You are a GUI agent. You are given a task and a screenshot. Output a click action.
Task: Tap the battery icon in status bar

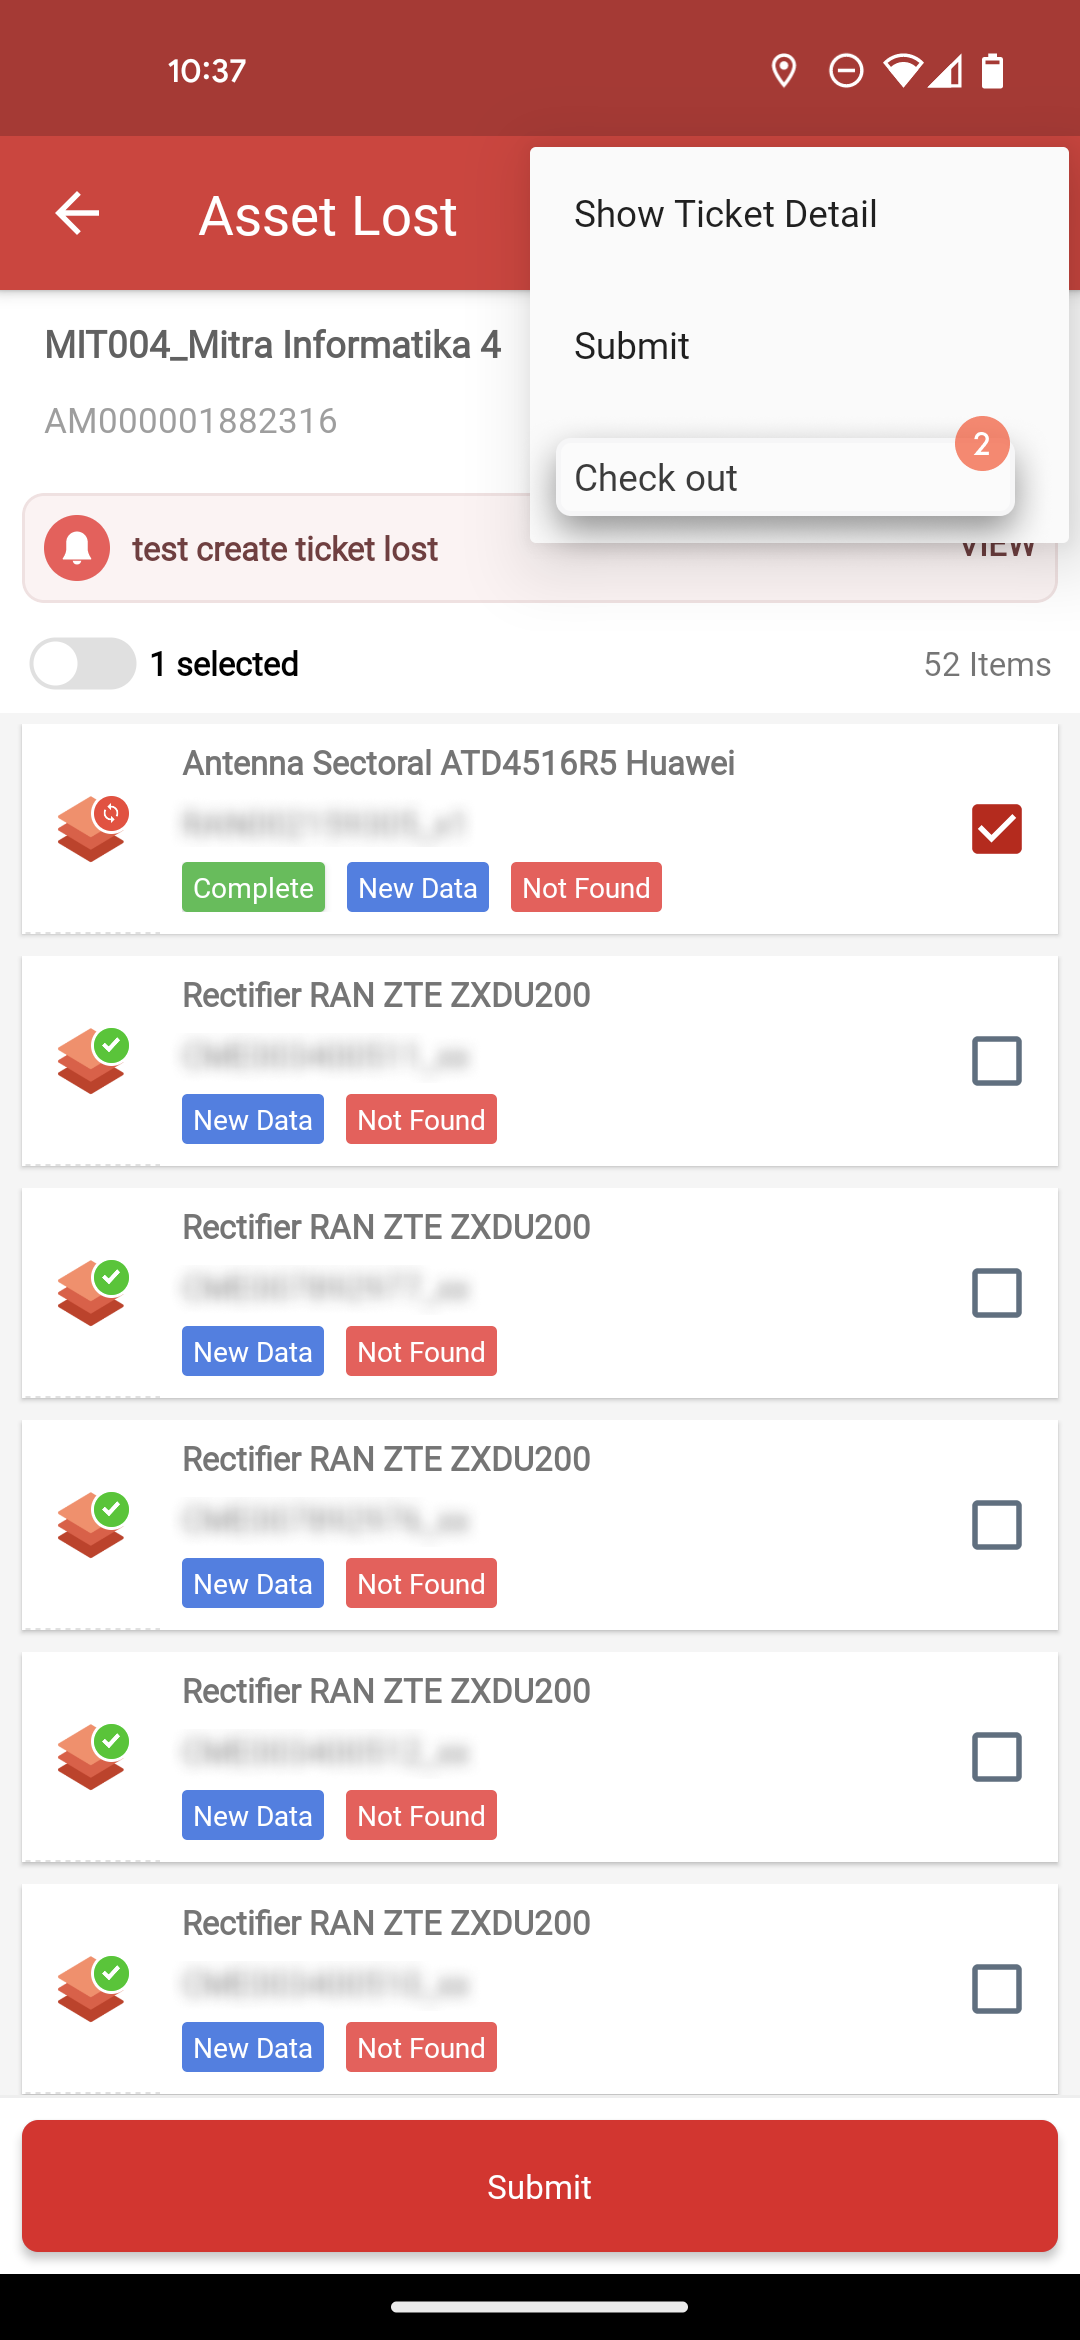(992, 71)
